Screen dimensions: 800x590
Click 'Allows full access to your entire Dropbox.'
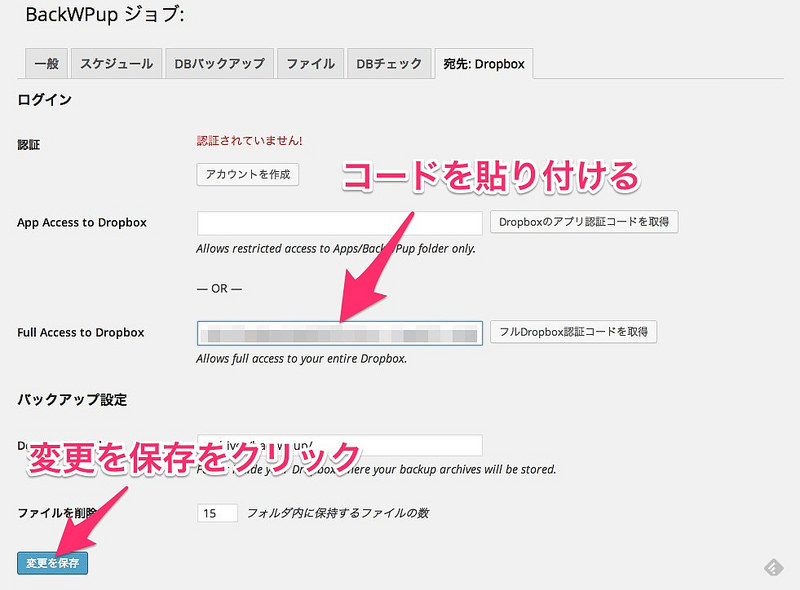click(x=302, y=359)
